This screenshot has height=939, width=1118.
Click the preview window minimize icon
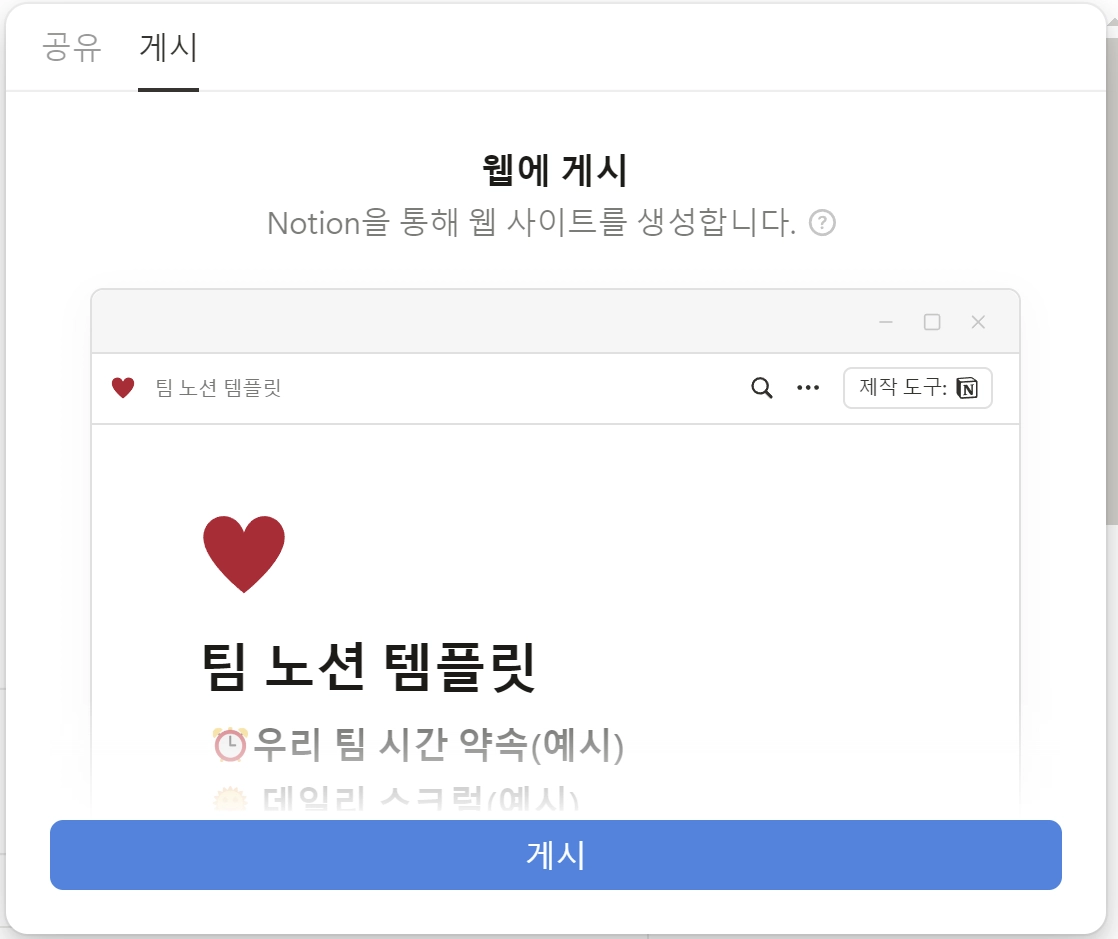[x=886, y=322]
